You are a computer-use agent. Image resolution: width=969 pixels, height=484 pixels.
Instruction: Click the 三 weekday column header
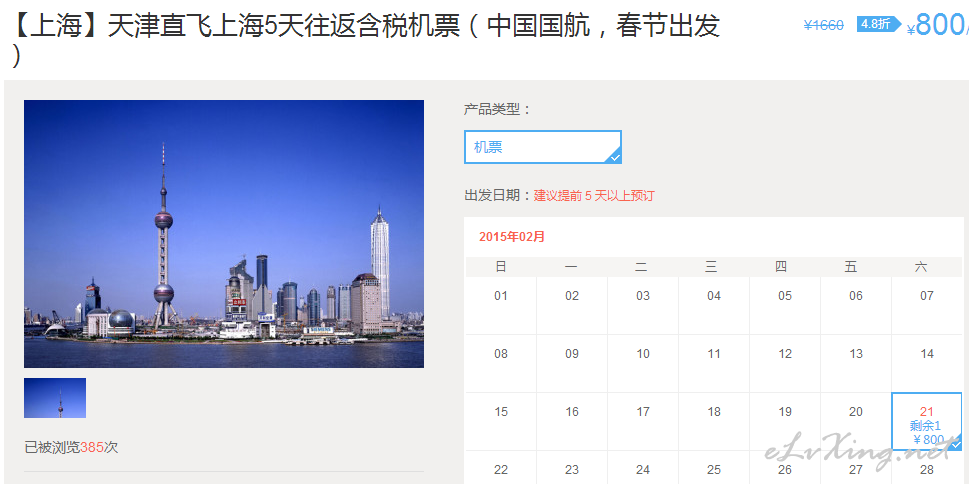[x=711, y=267]
